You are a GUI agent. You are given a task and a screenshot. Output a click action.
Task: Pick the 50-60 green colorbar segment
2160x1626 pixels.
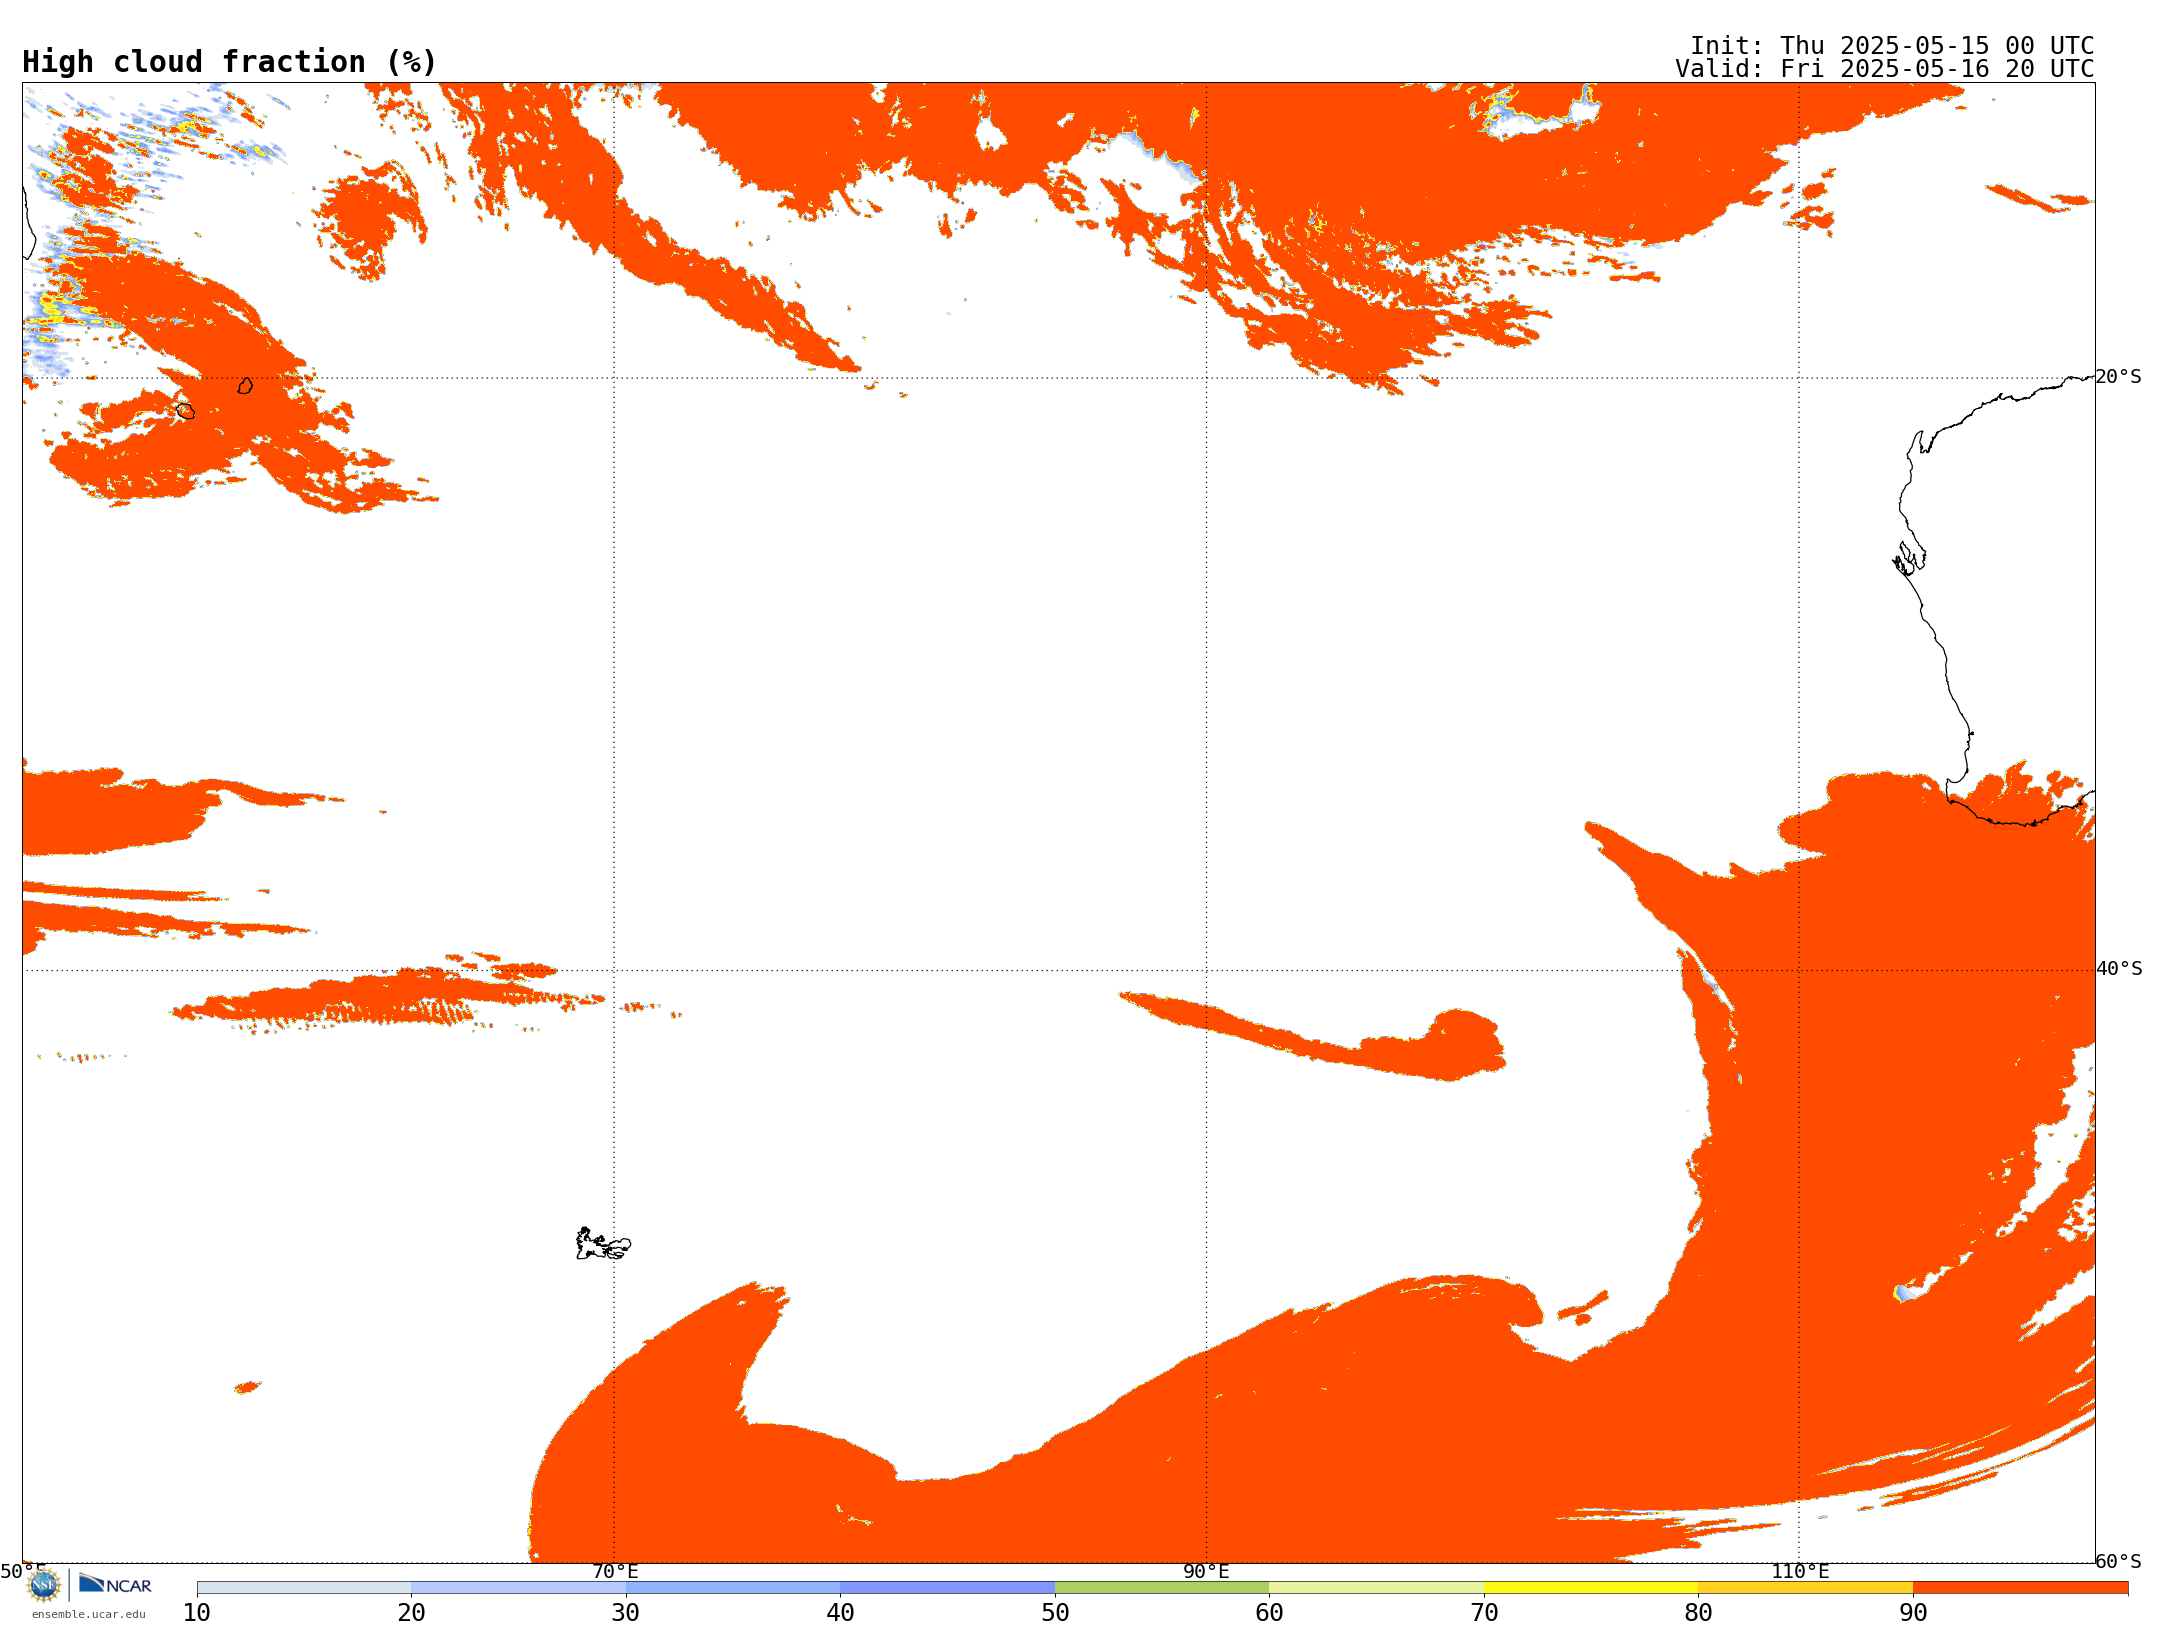tap(1162, 1588)
